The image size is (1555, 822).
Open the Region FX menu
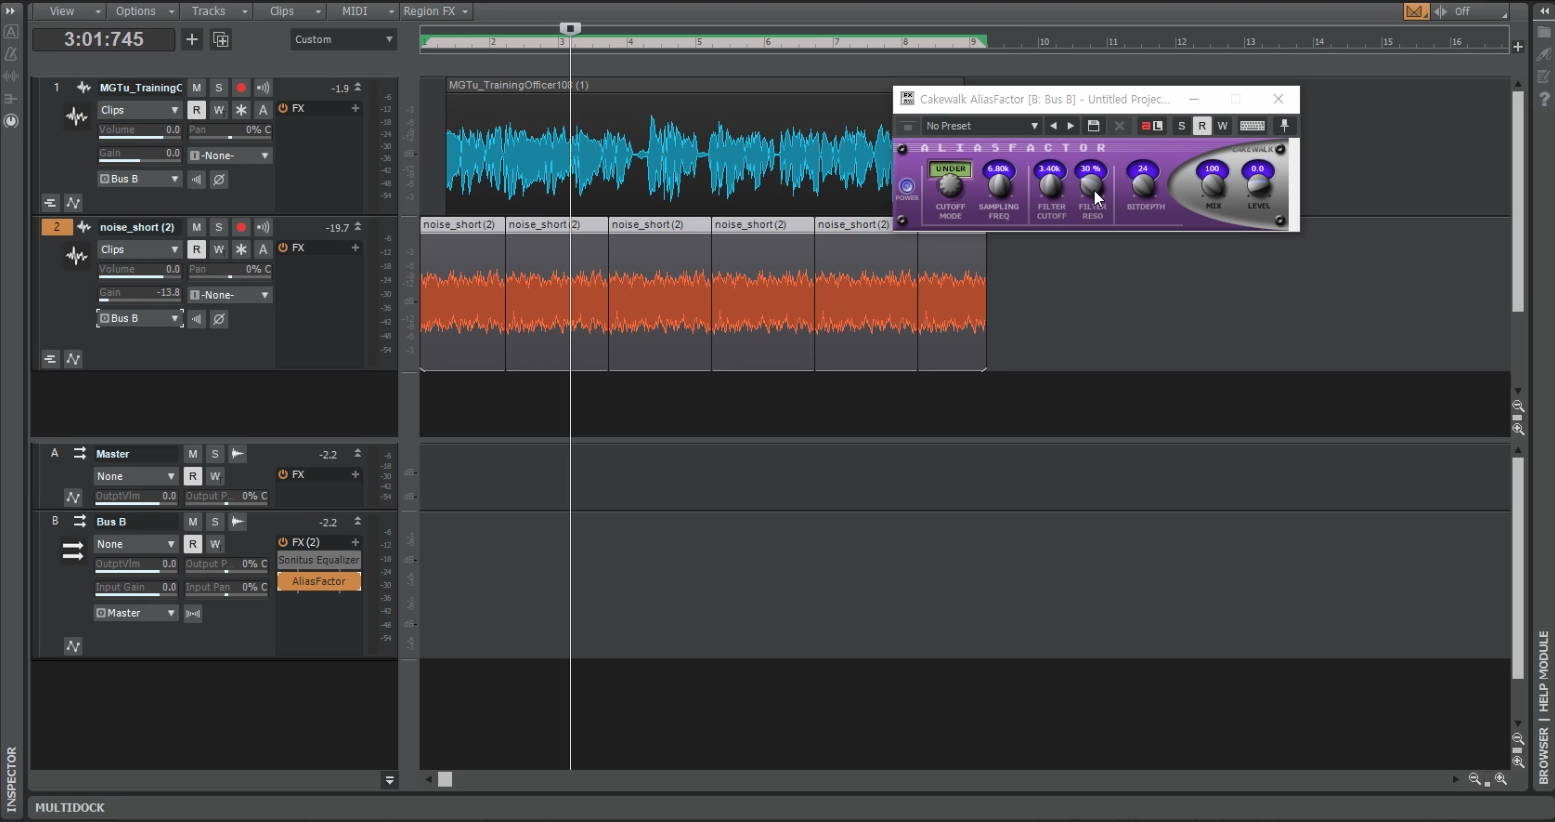coord(436,11)
